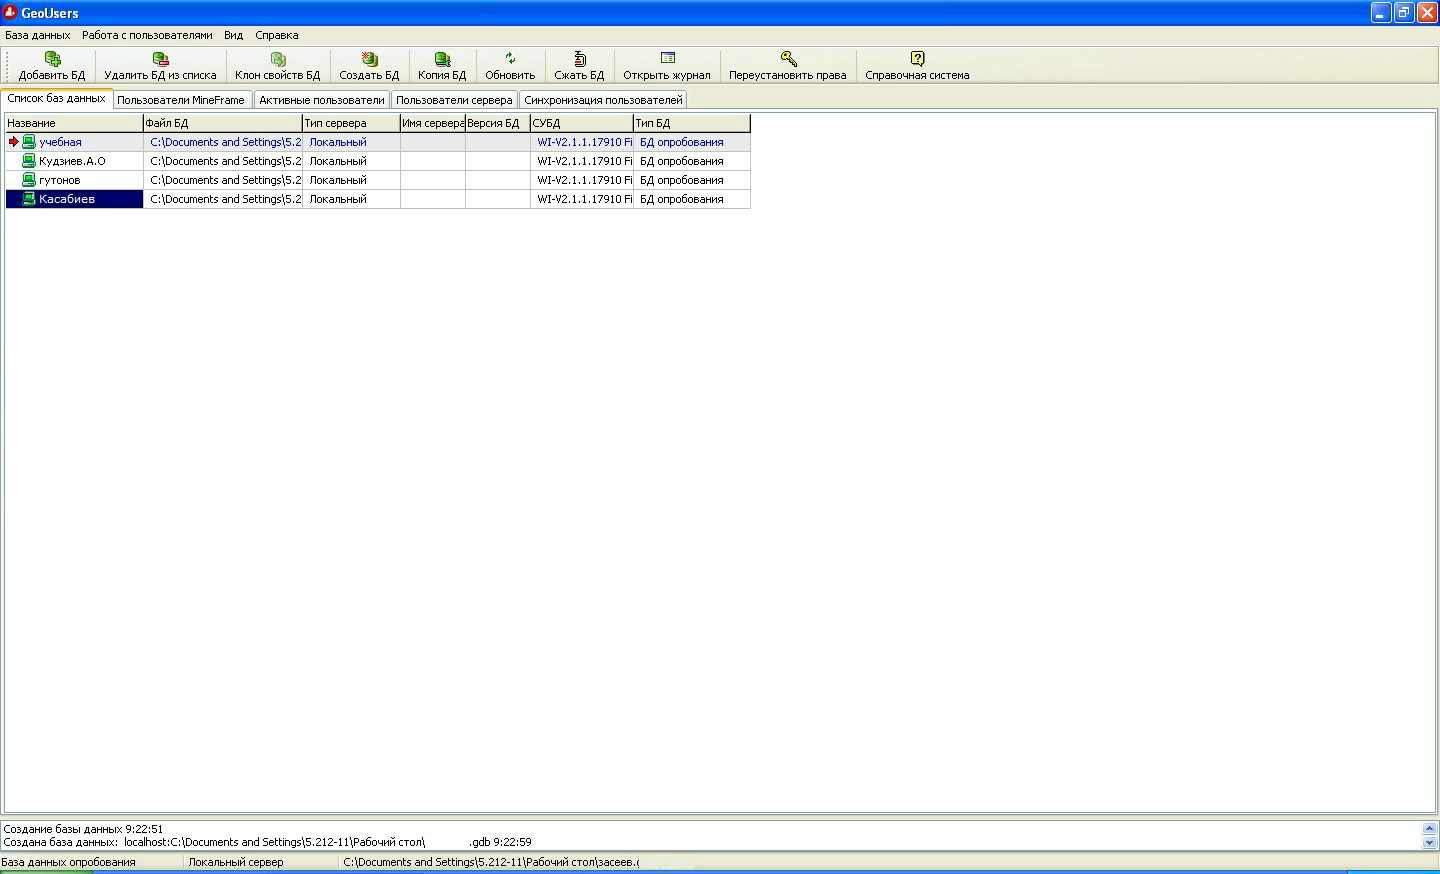Select the Кудзиев.А.О database row
1440x874 pixels.
pyautogui.click(x=72, y=161)
